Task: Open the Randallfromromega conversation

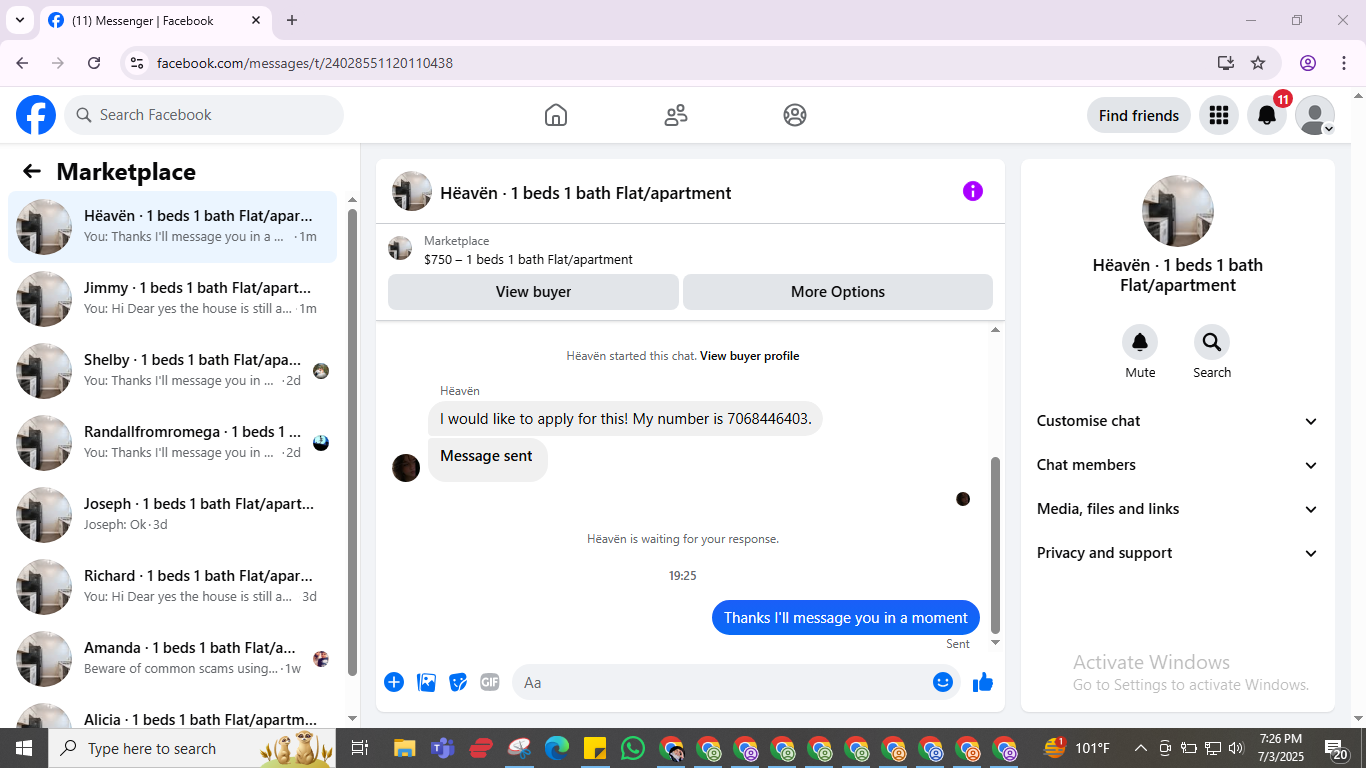Action: pos(173,443)
